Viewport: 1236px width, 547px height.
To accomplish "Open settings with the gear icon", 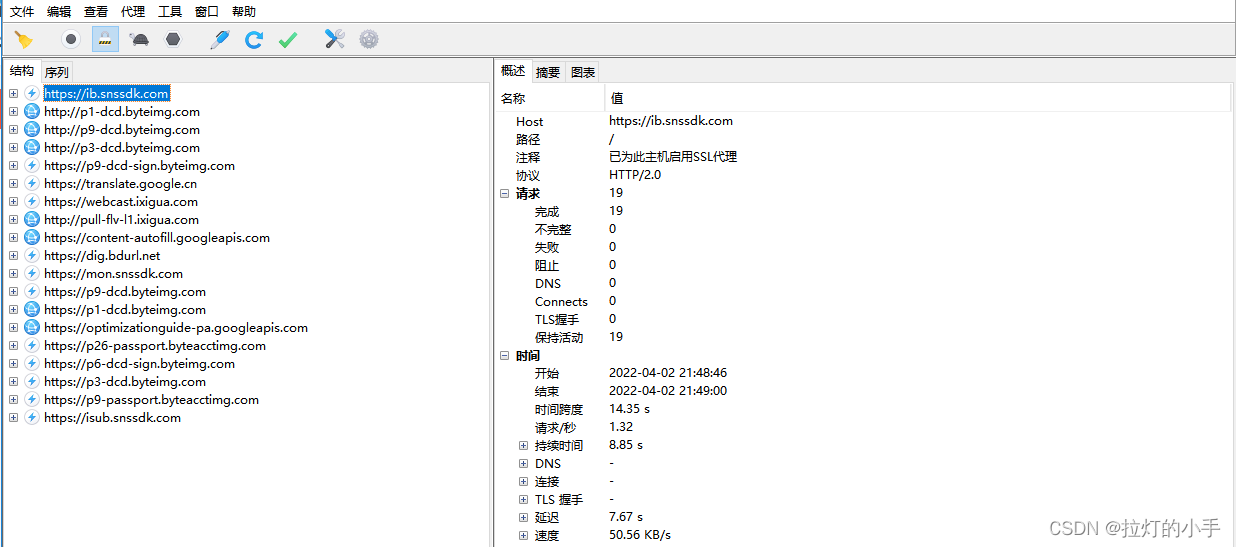I will 369,39.
